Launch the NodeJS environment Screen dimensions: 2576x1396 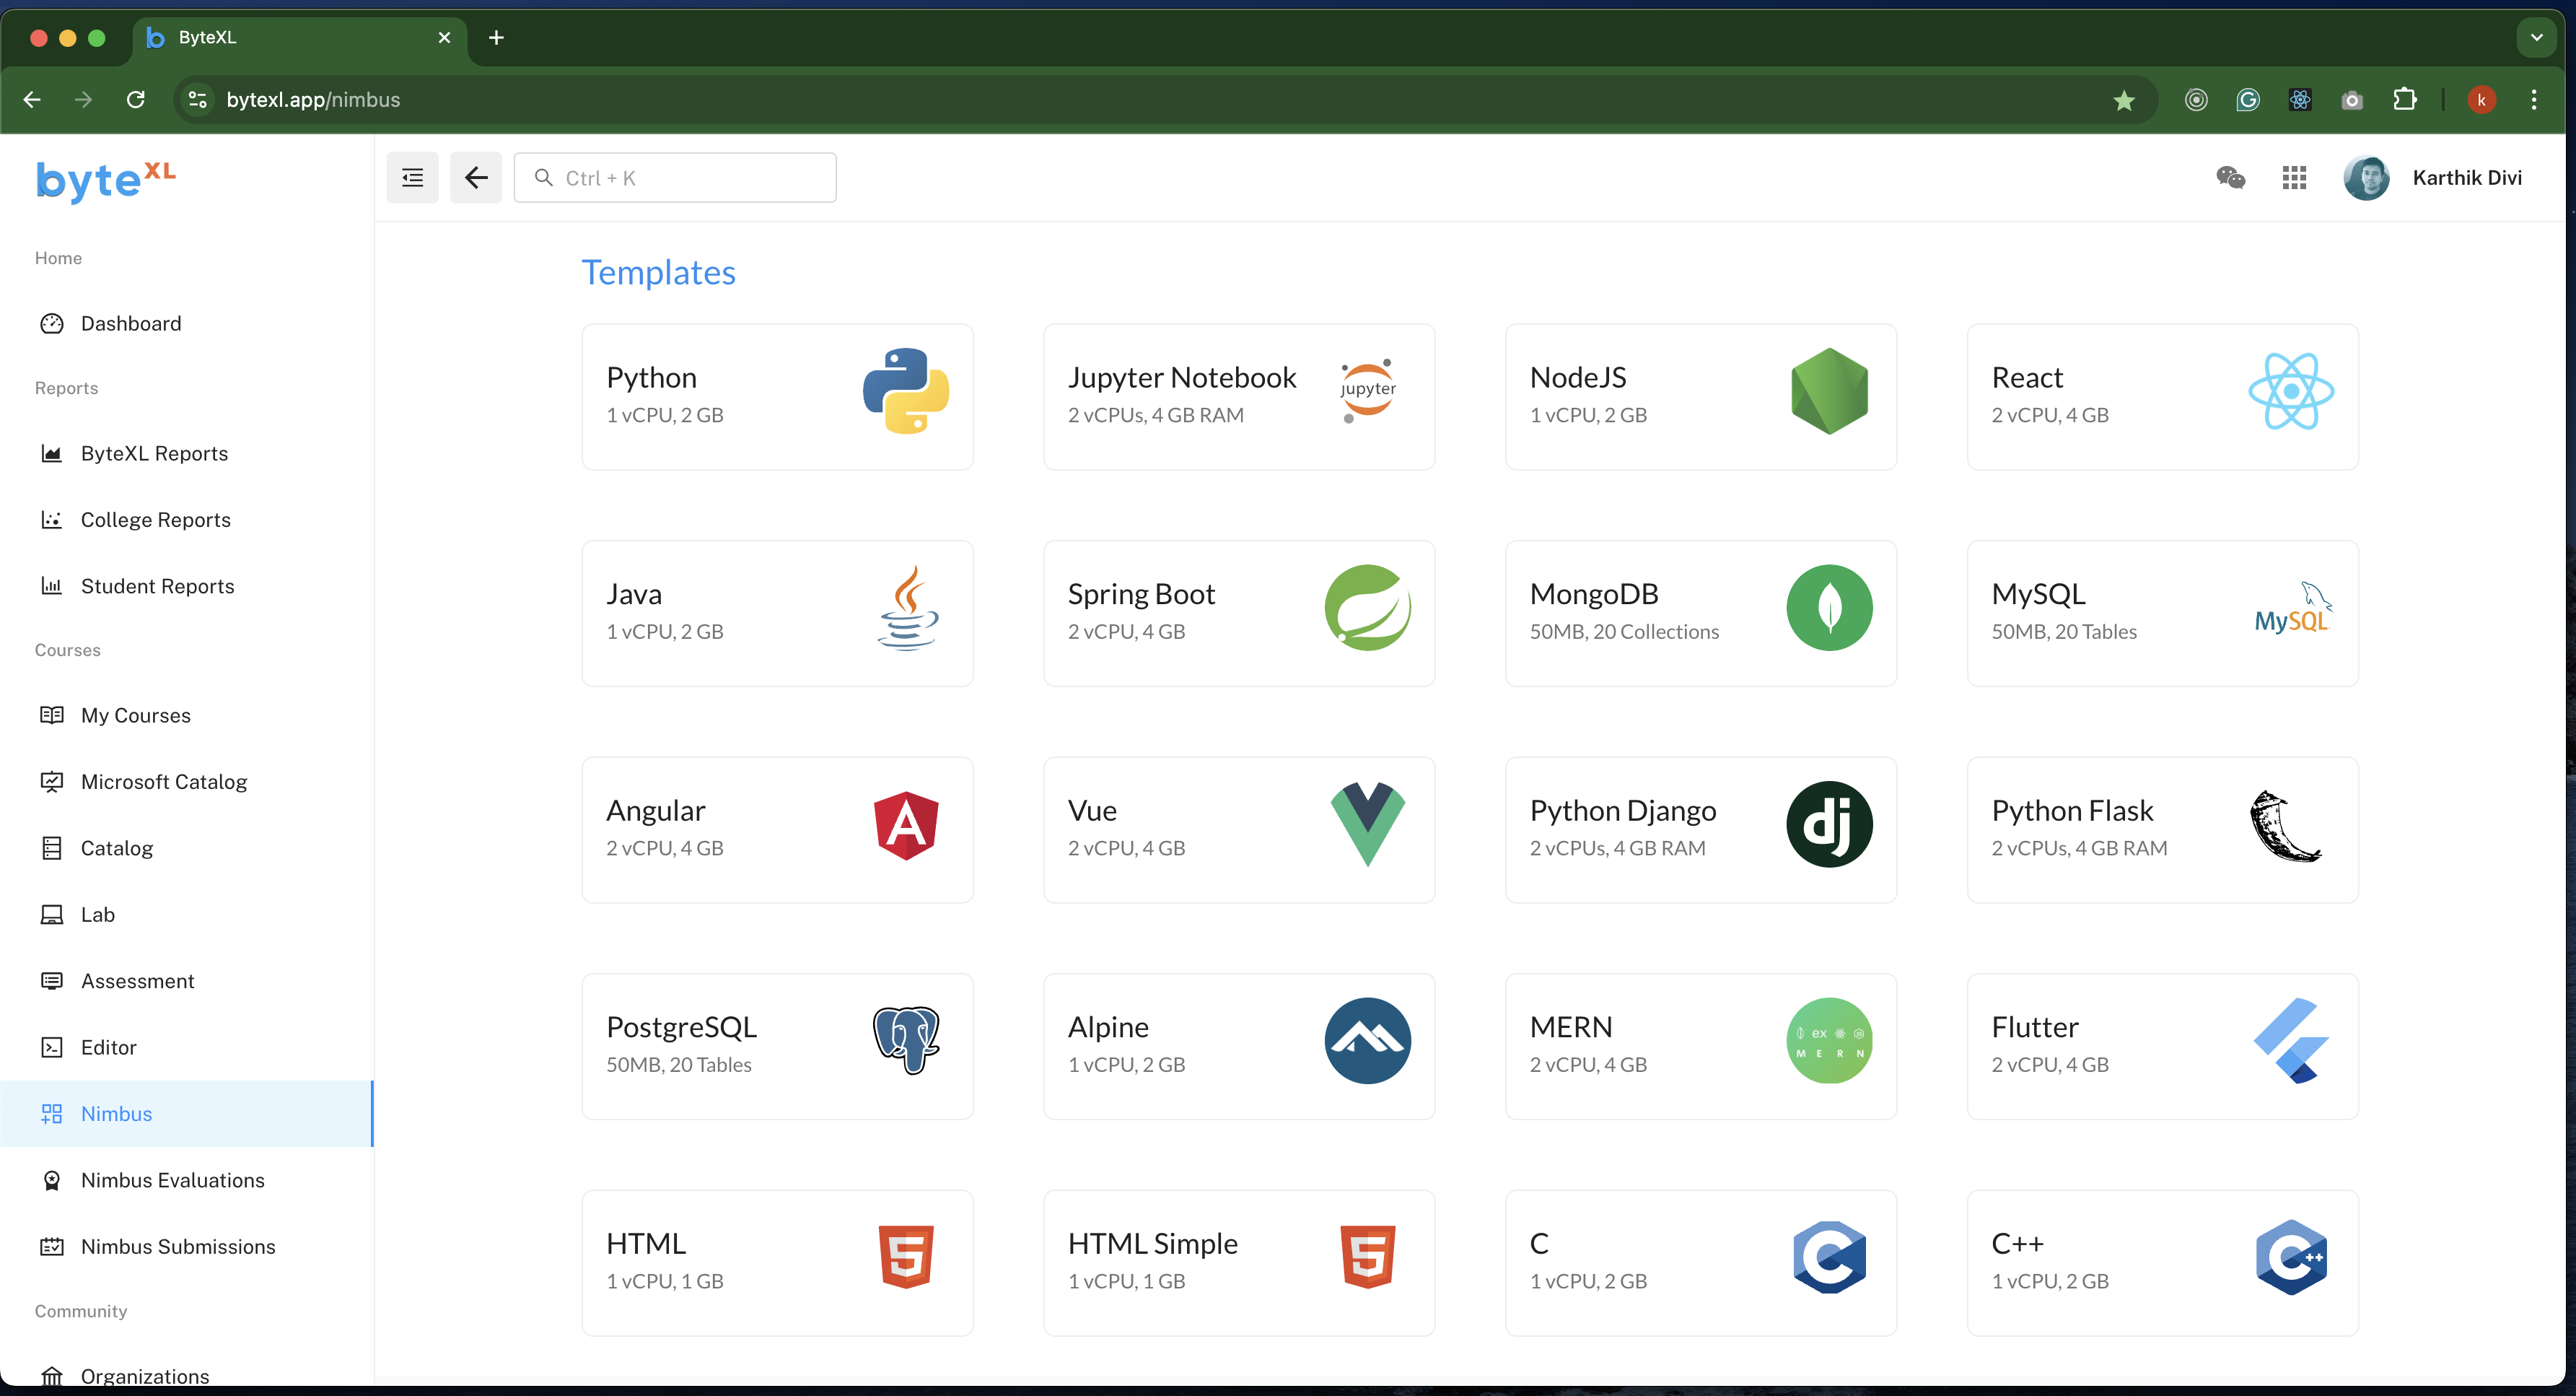coord(1700,396)
